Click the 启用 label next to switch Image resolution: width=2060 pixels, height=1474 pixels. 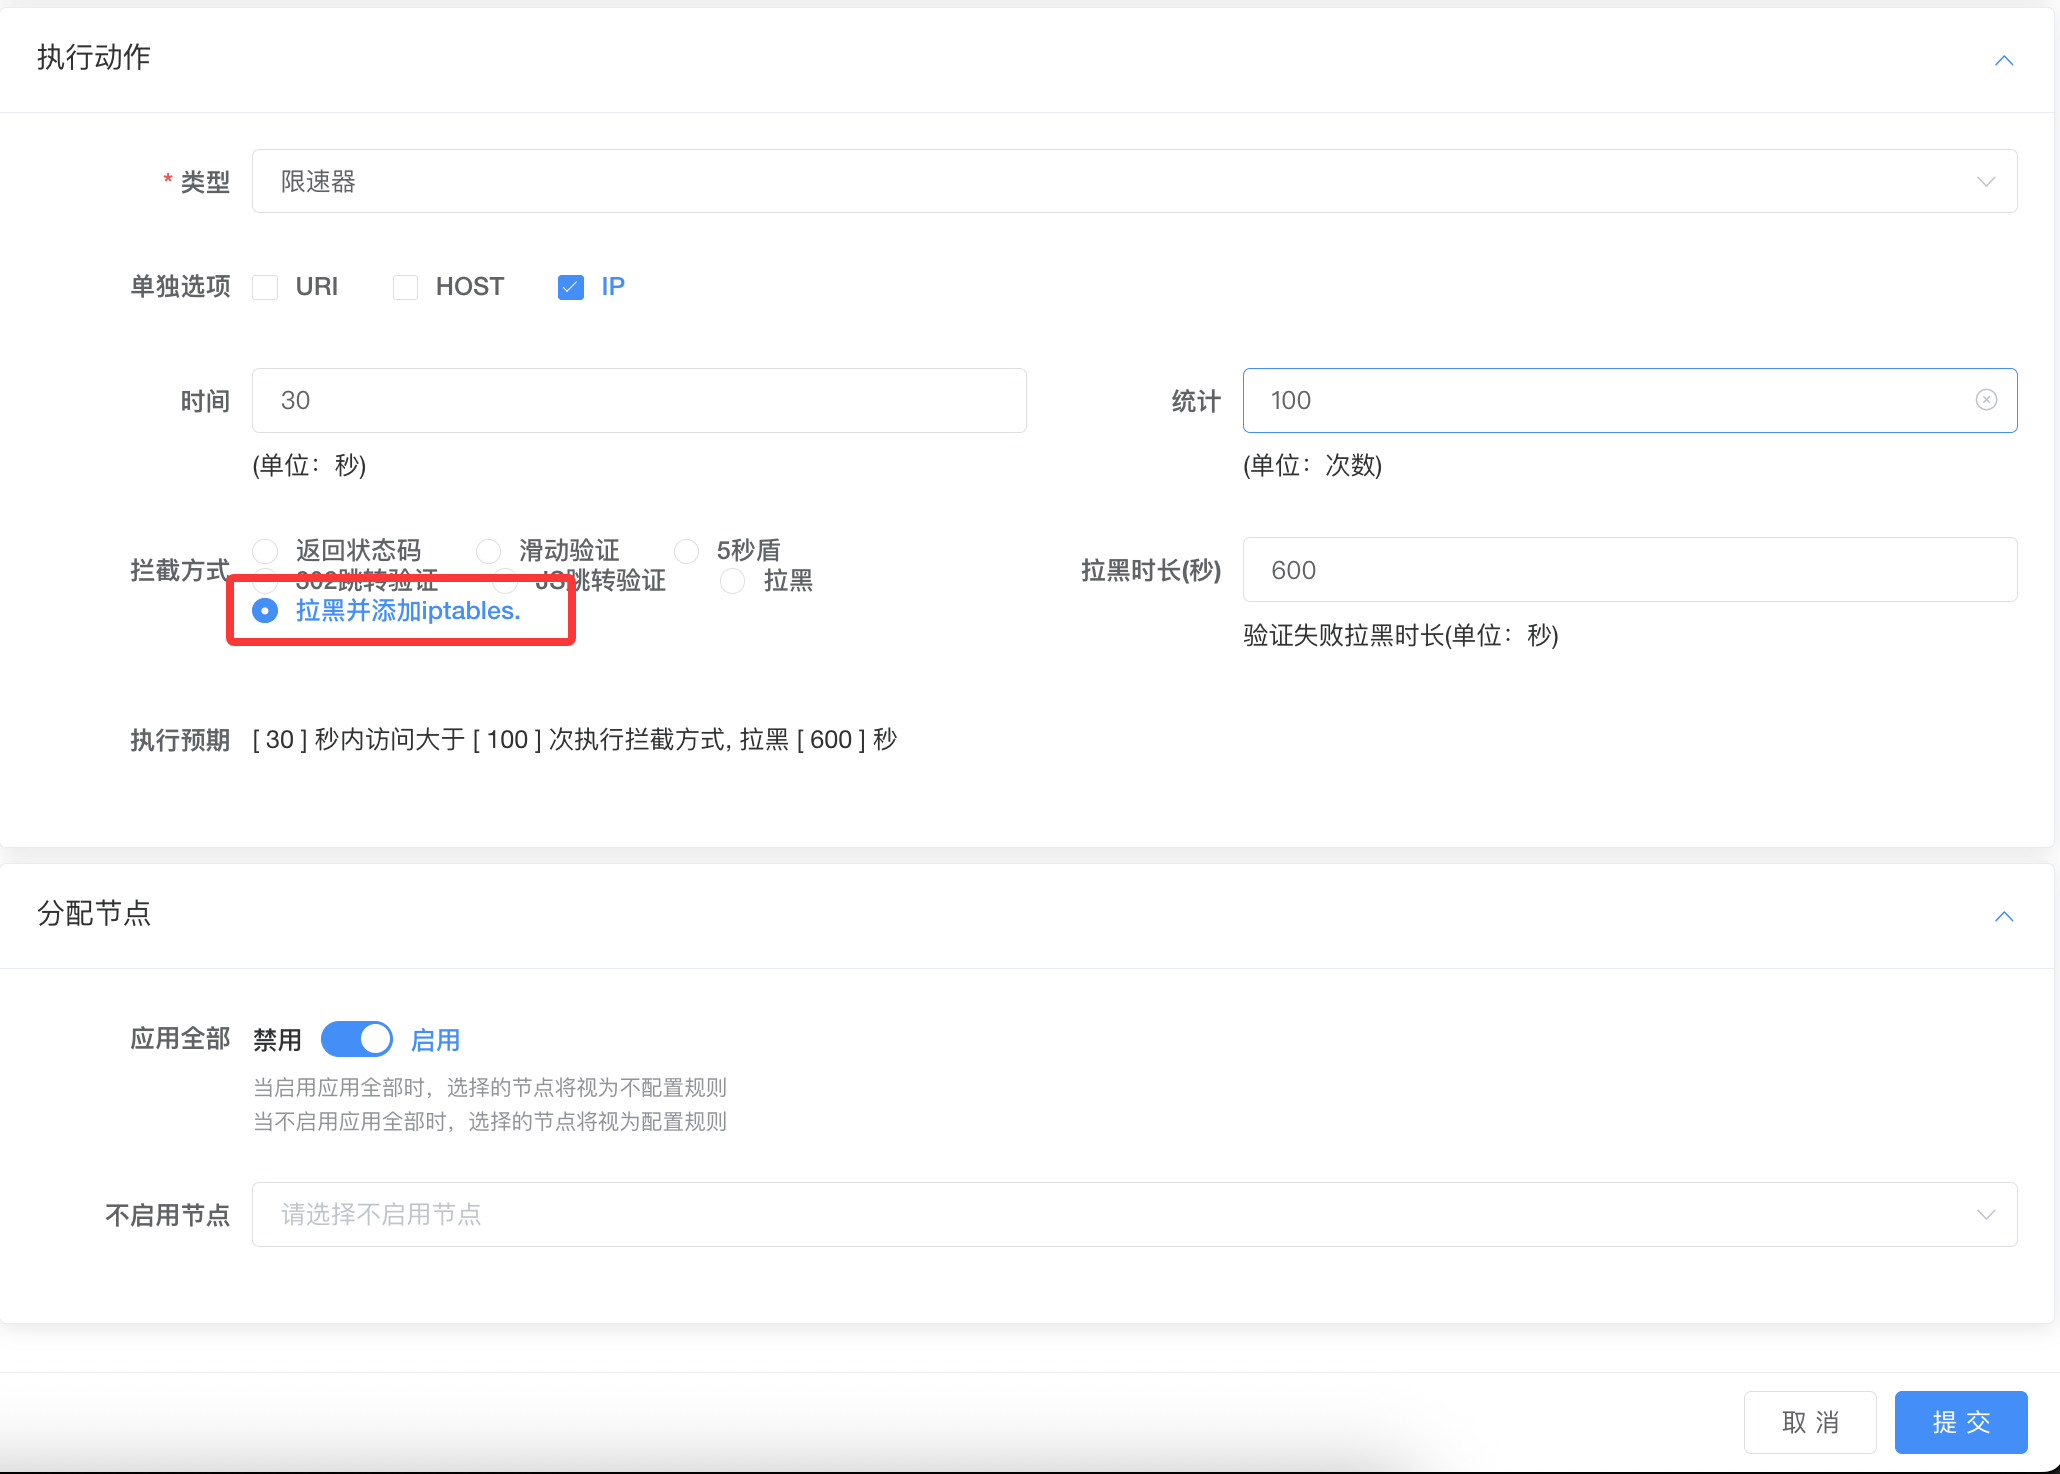[x=436, y=1040]
